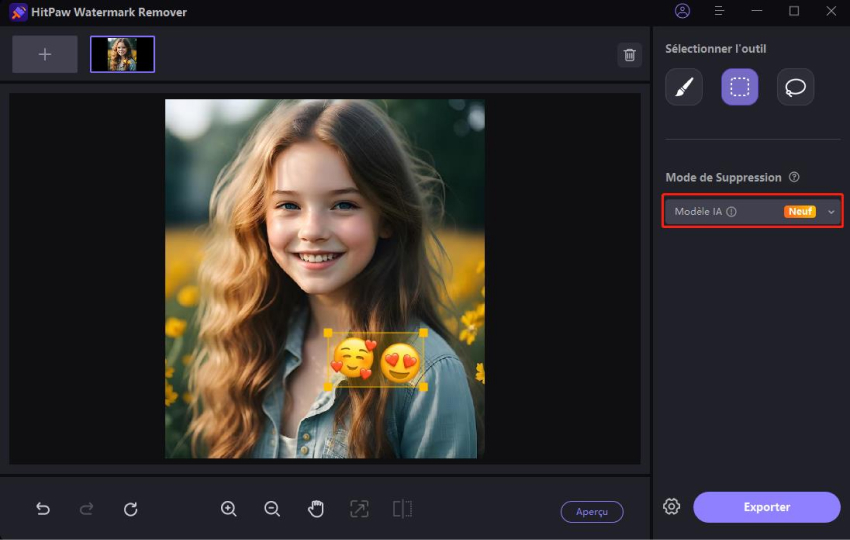Select the brush tool
Image resolution: width=850 pixels, height=540 pixels.
684,87
